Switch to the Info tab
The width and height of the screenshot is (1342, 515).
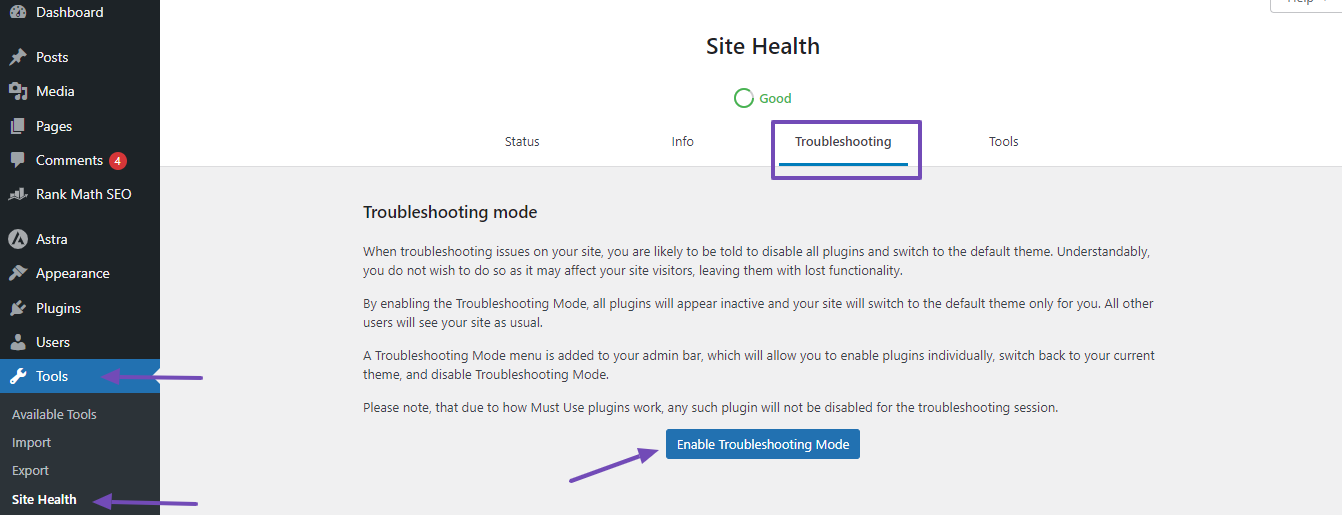click(683, 142)
